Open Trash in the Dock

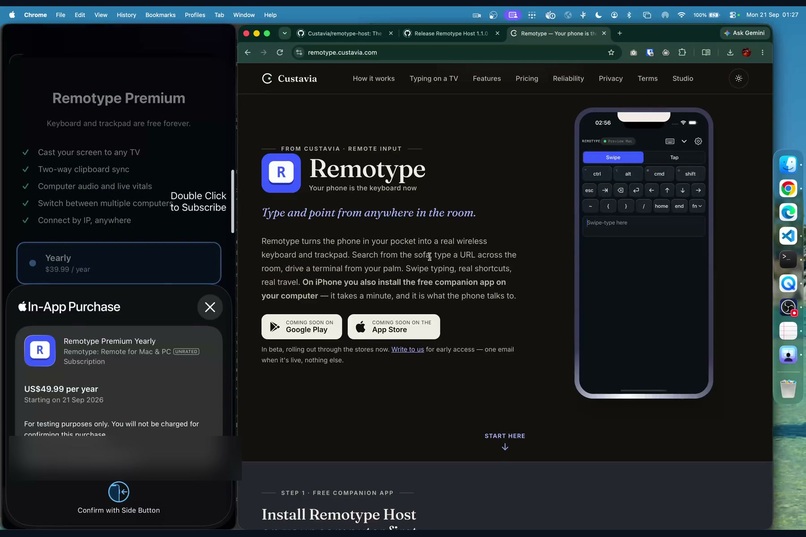tap(788, 388)
